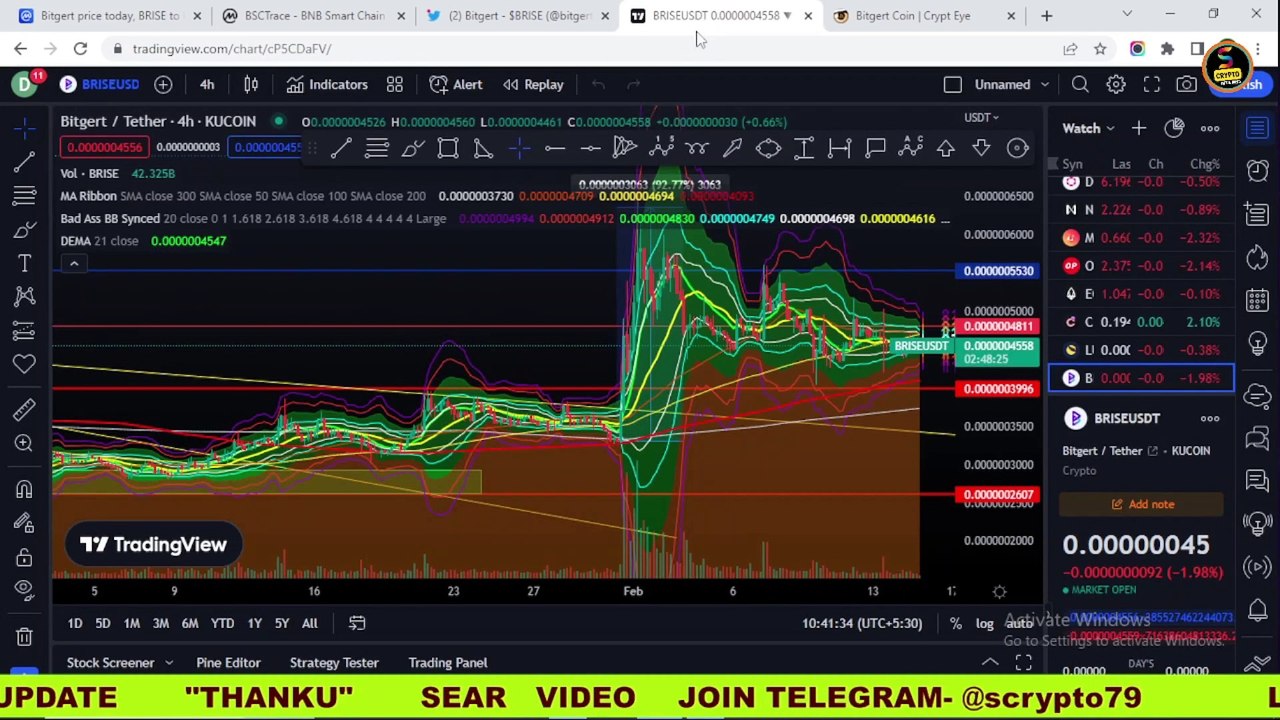Screen dimensions: 1280x720
Task: Open the ideas lightbulb in right sidebar
Action: 1258,345
